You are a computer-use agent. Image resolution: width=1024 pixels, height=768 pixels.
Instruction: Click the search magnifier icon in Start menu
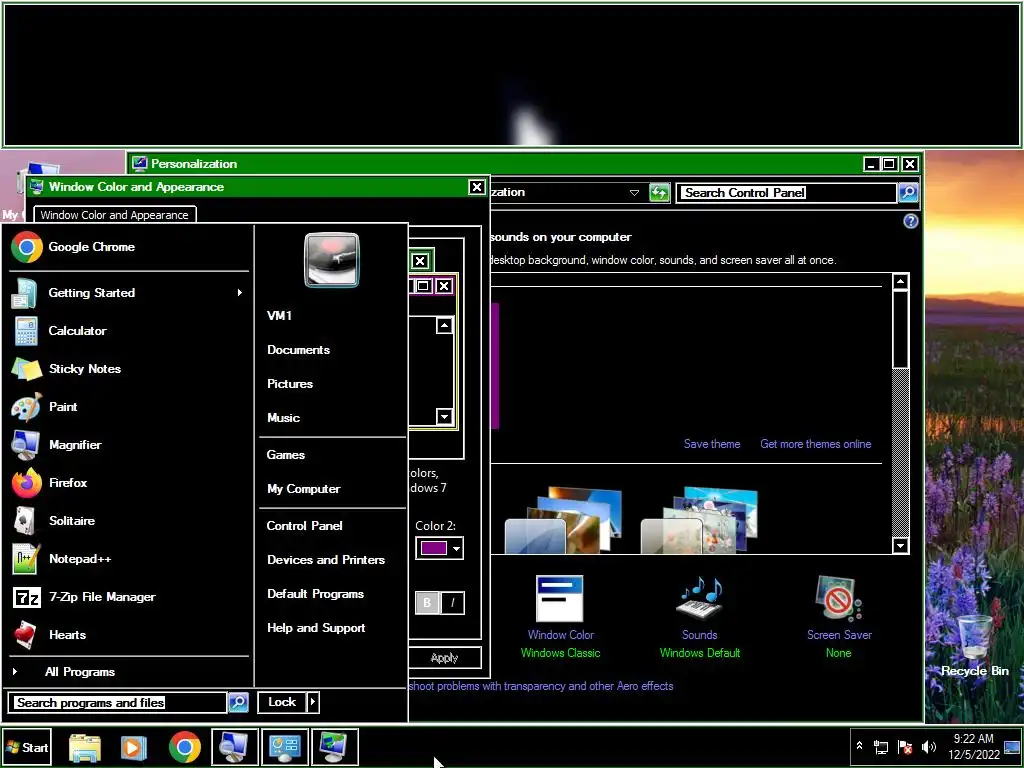[x=238, y=702]
